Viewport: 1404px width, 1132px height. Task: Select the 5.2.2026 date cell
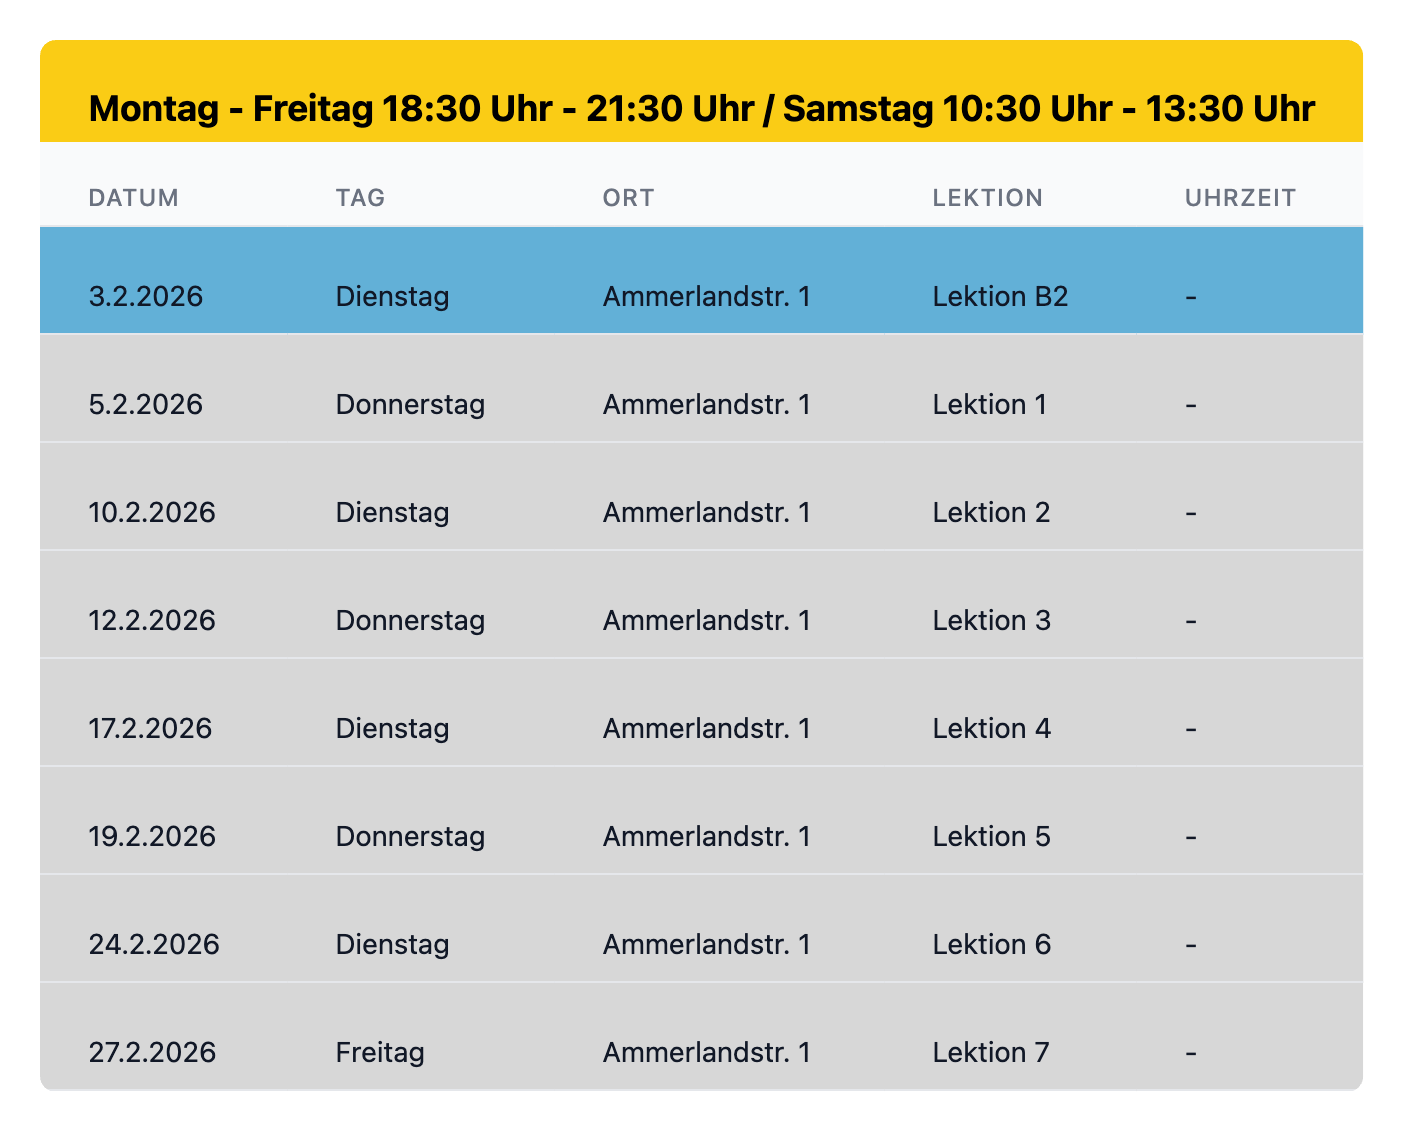[146, 405]
